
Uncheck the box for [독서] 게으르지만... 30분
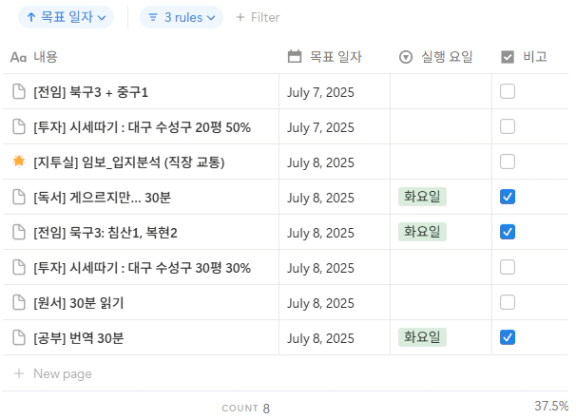[x=507, y=197]
